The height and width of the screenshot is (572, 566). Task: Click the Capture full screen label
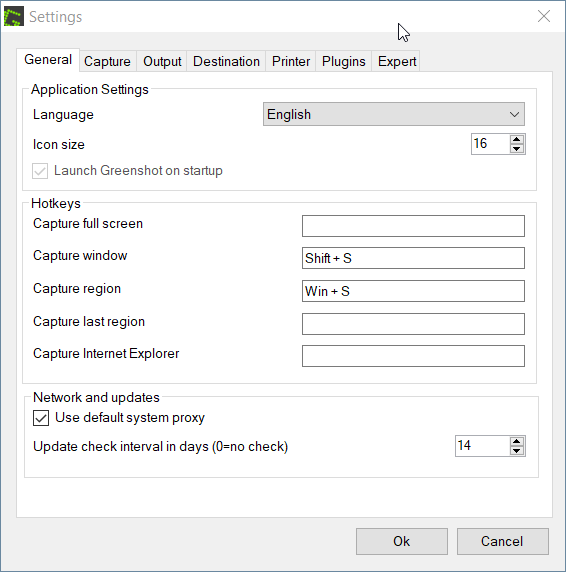[x=88, y=224]
